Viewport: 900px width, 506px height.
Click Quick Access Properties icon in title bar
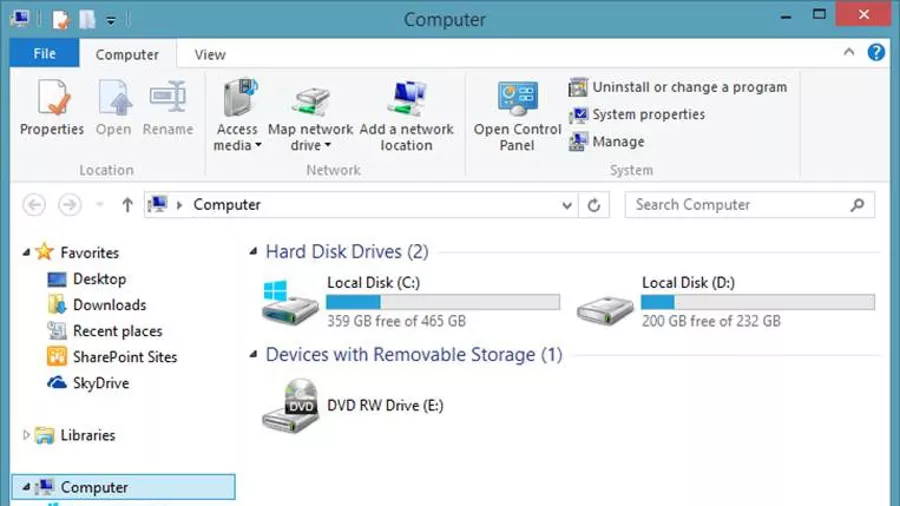(x=60, y=20)
